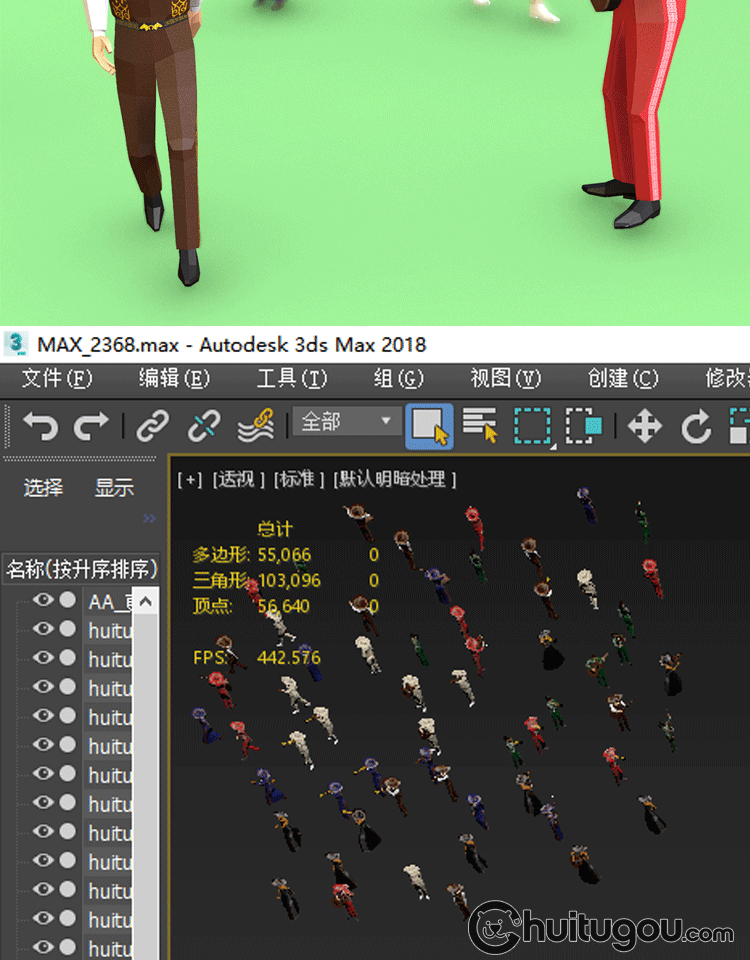Screen dimensions: 750x960
Task: Open the [标准] viewport quality menu
Action: point(299,479)
